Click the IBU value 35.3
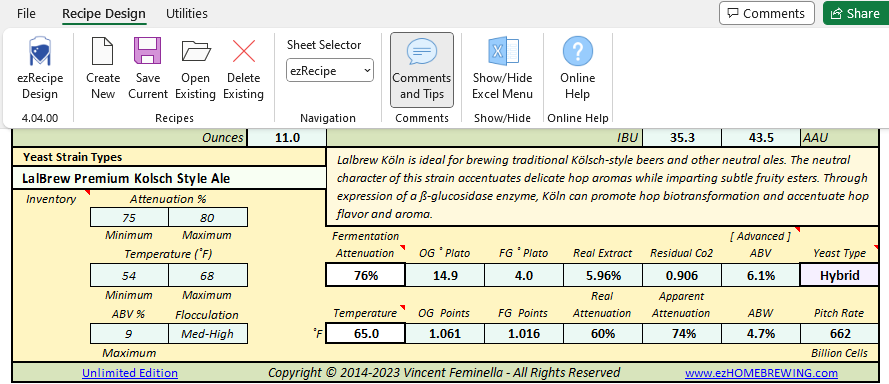 682,137
